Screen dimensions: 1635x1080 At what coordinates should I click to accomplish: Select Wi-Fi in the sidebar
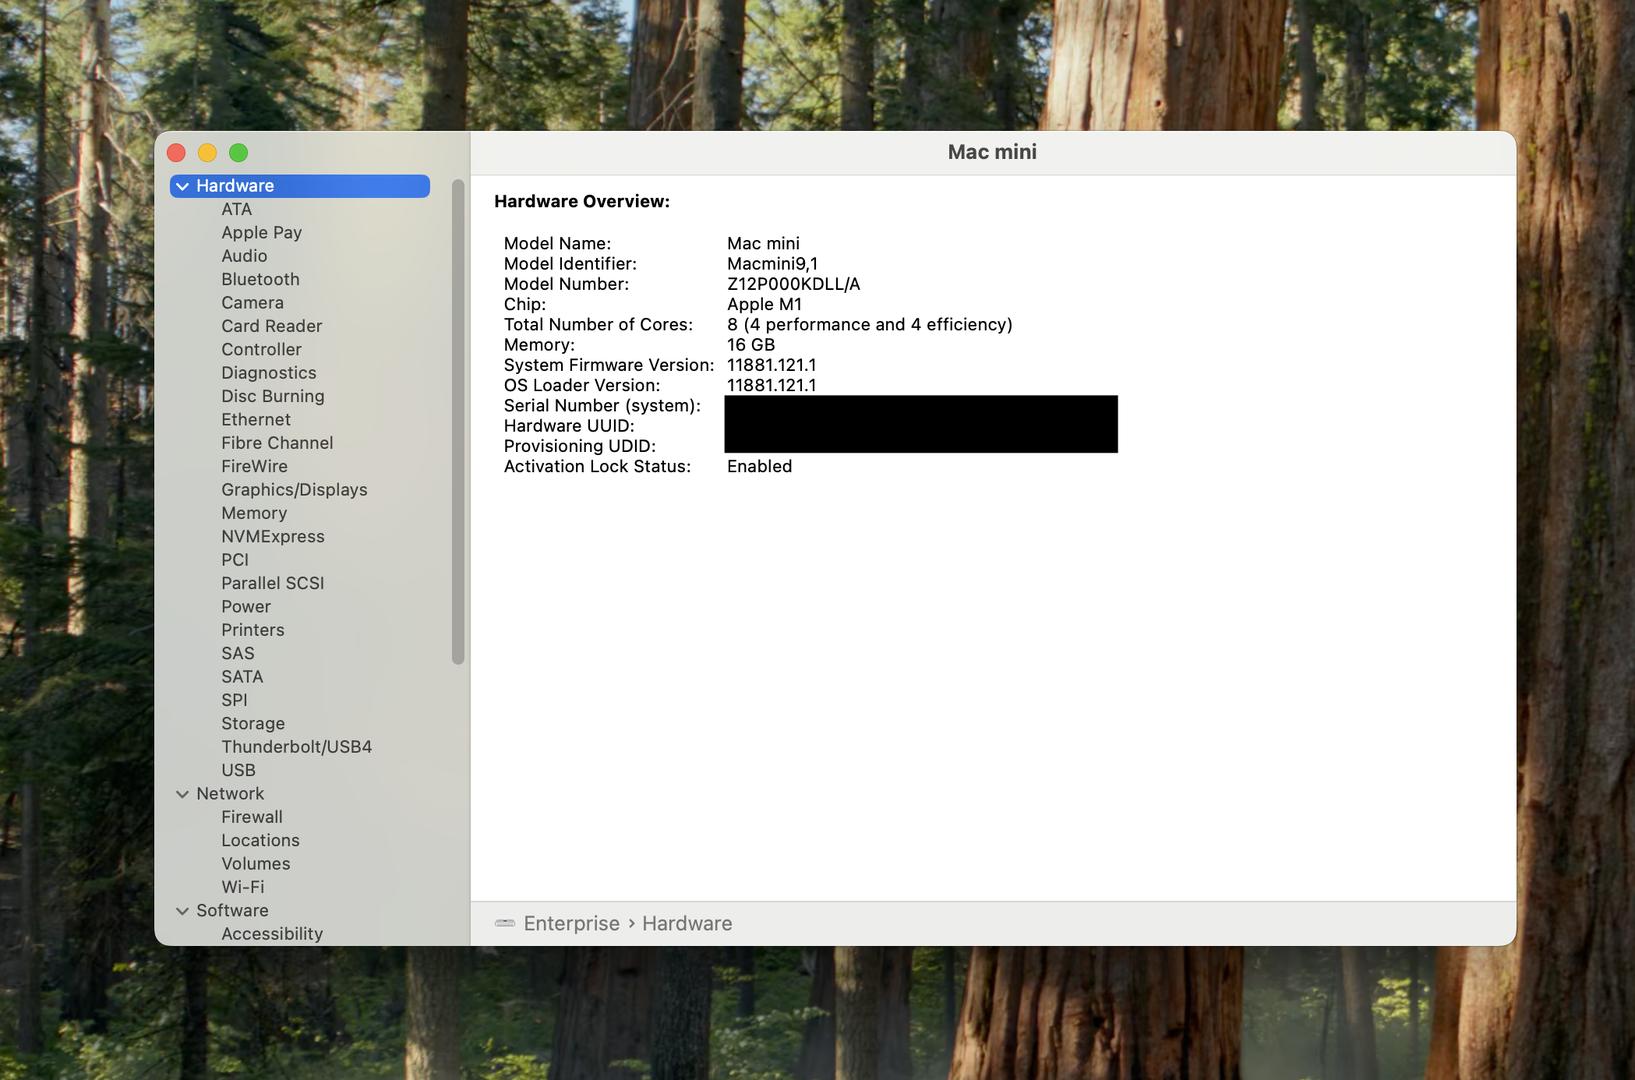(242, 887)
